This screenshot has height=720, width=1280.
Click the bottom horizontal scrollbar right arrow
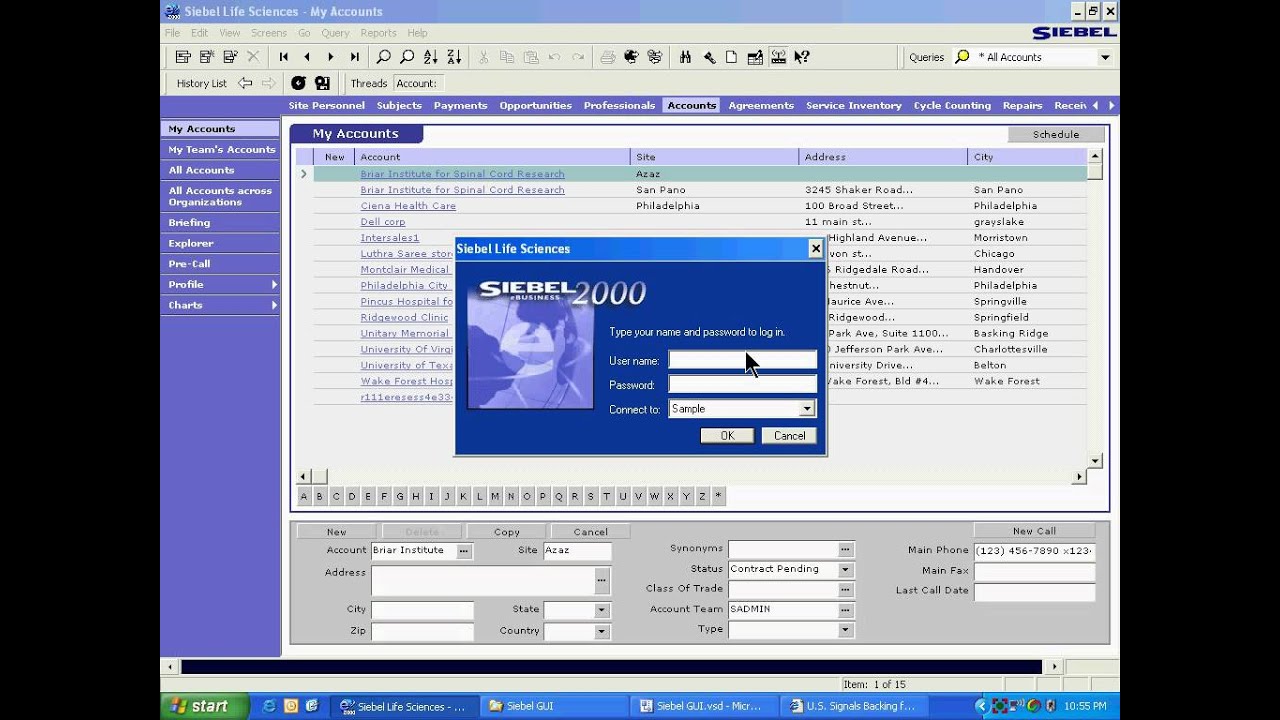click(x=1053, y=666)
